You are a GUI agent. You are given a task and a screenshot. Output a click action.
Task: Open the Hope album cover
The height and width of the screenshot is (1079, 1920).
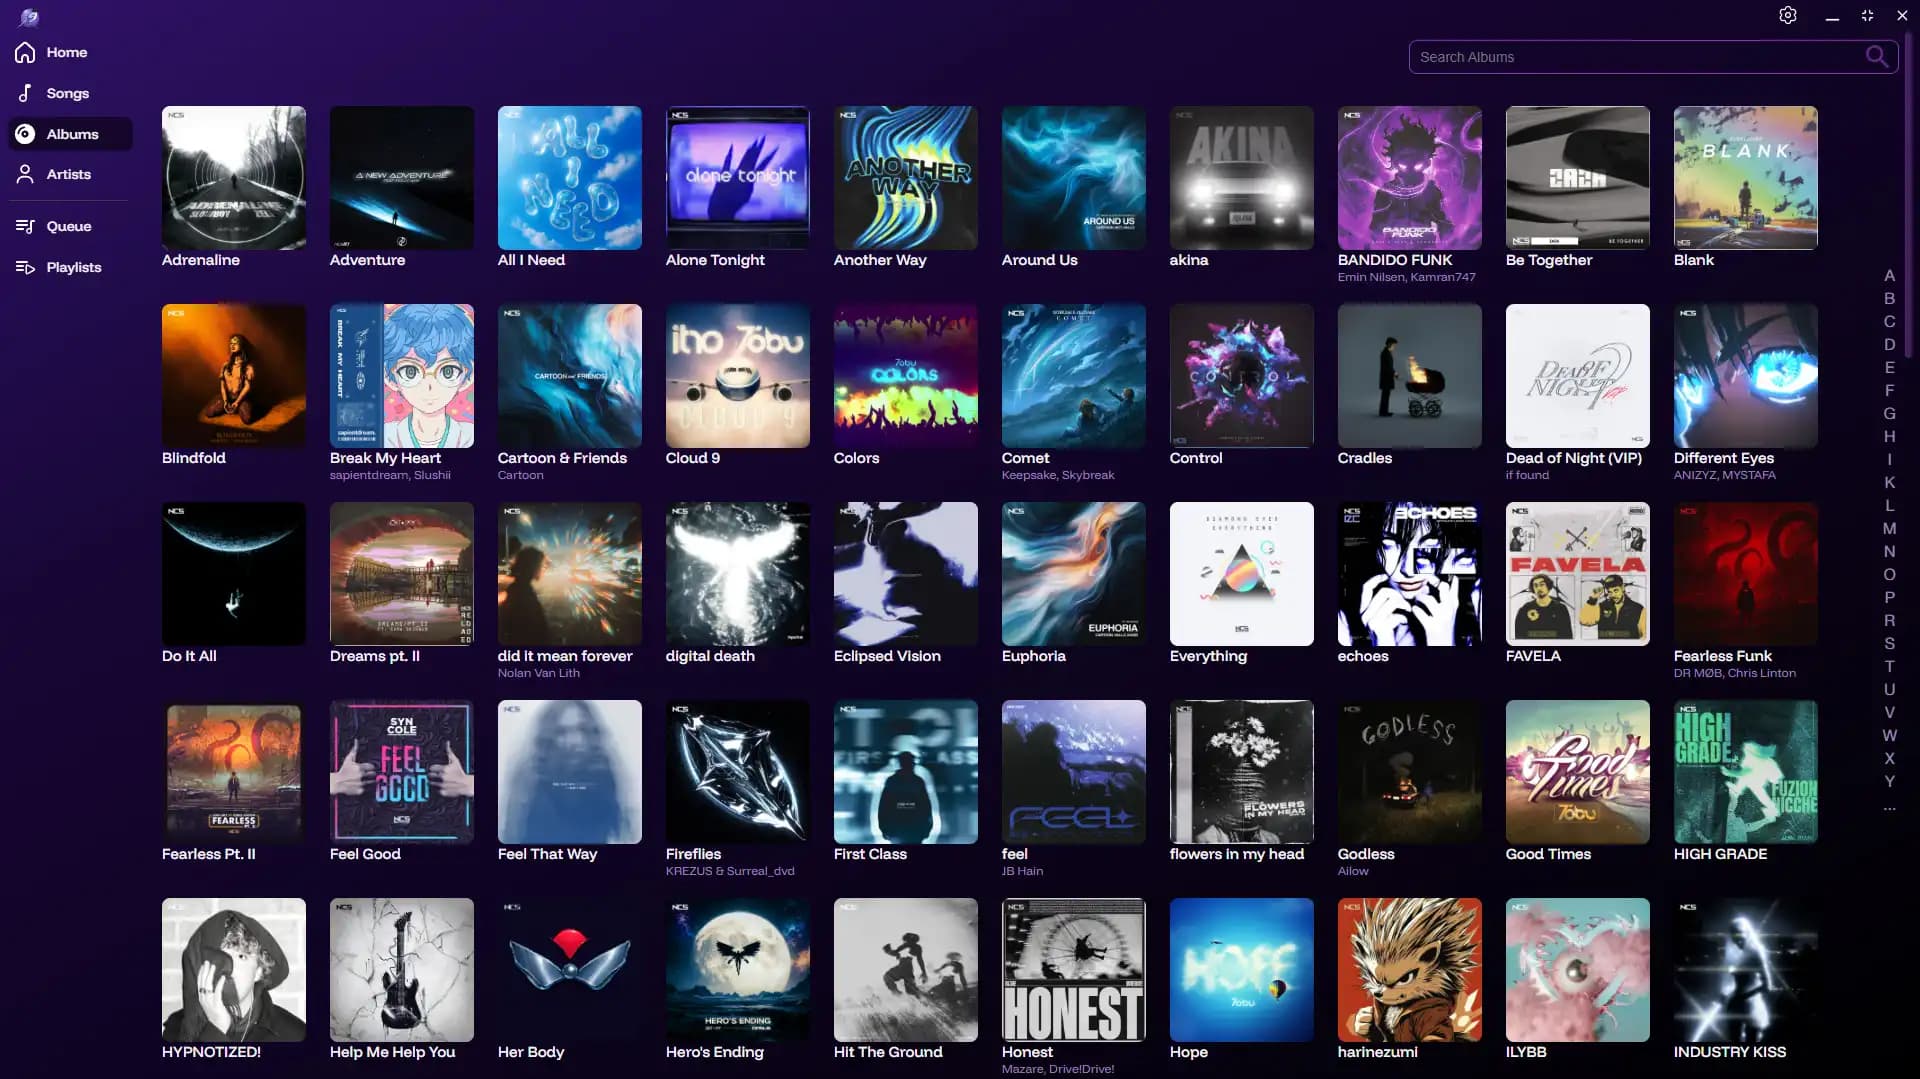[1241, 969]
